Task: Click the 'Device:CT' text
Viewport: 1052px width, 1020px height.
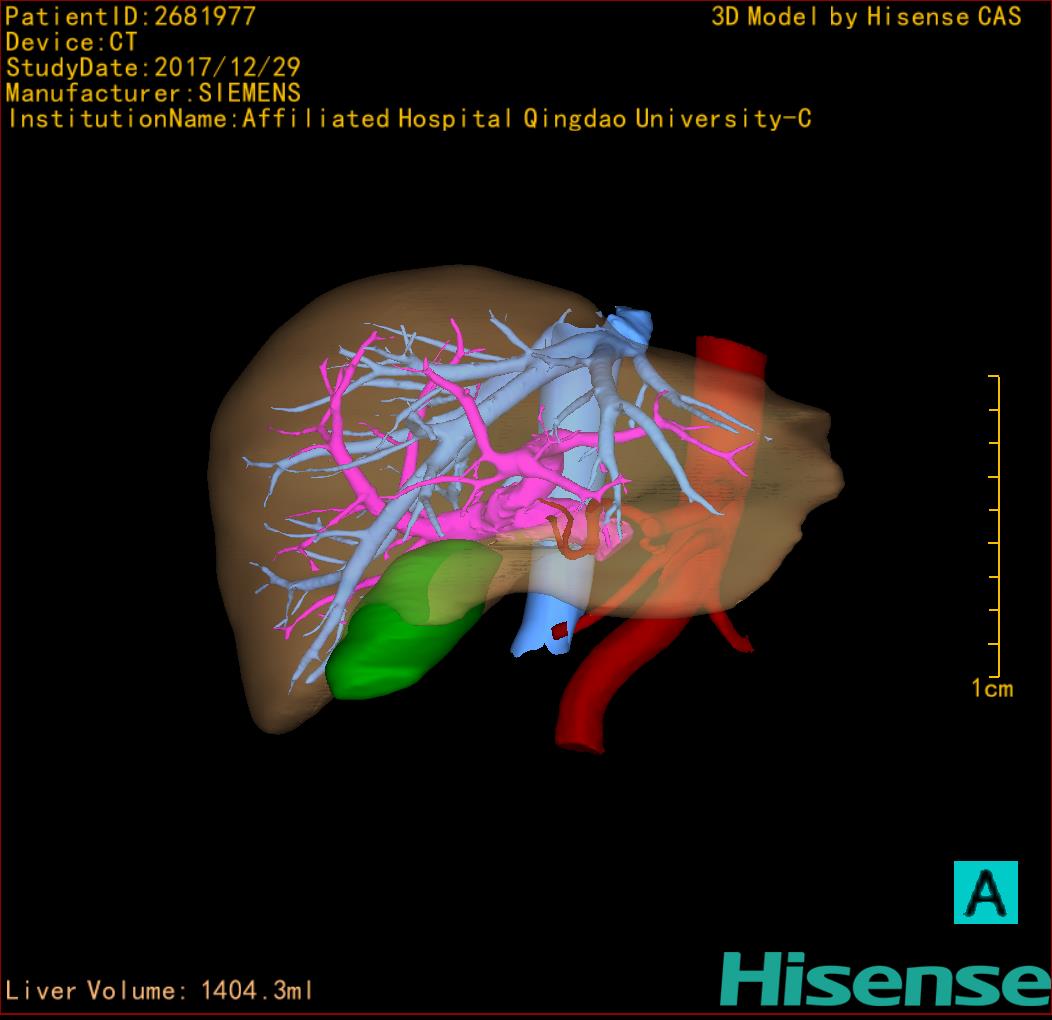Action: coord(71,42)
